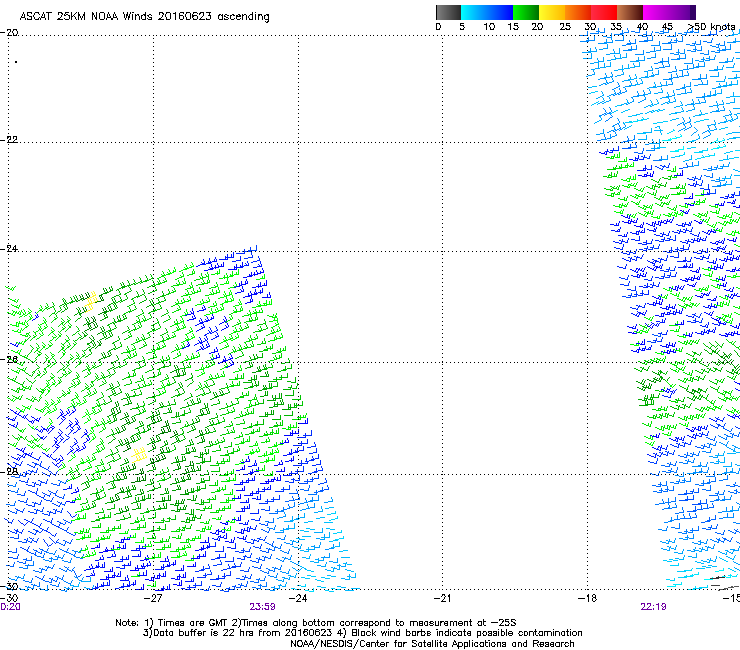This screenshot has width=740, height=650.
Task: Select the '-26' latitude axis label
Action: (9, 360)
